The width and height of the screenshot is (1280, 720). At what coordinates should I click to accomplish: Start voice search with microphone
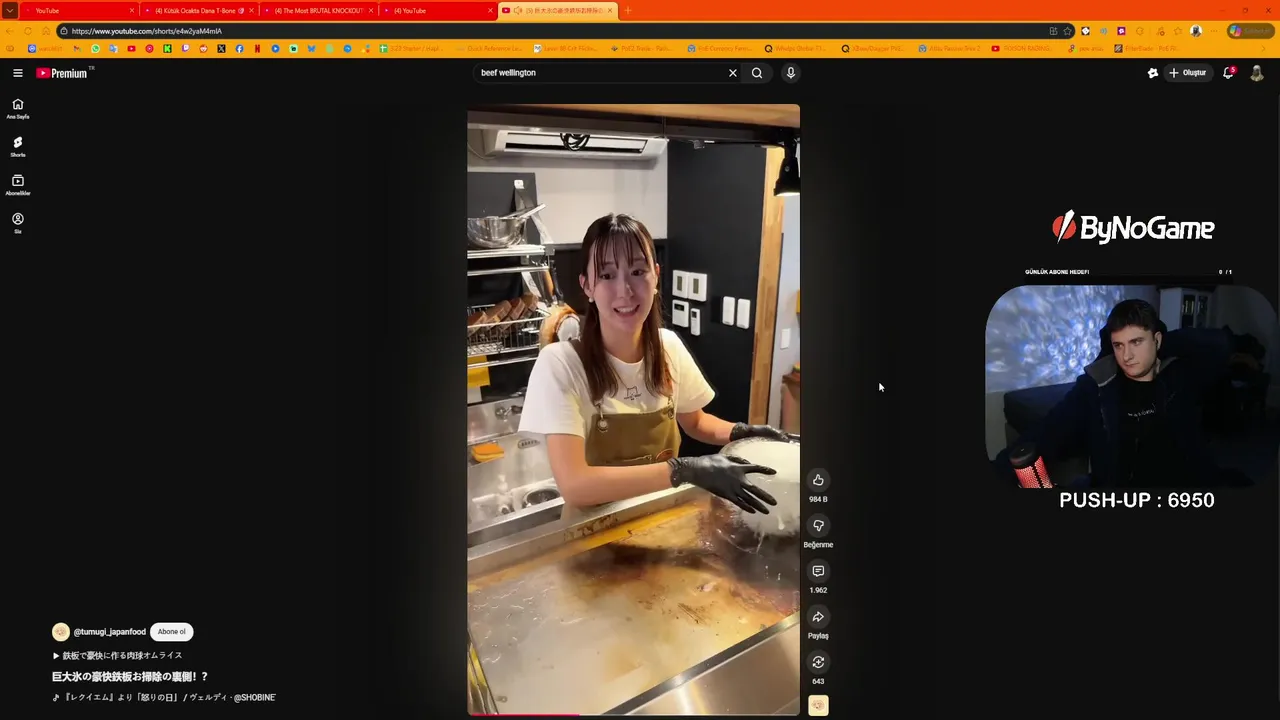[x=790, y=73]
